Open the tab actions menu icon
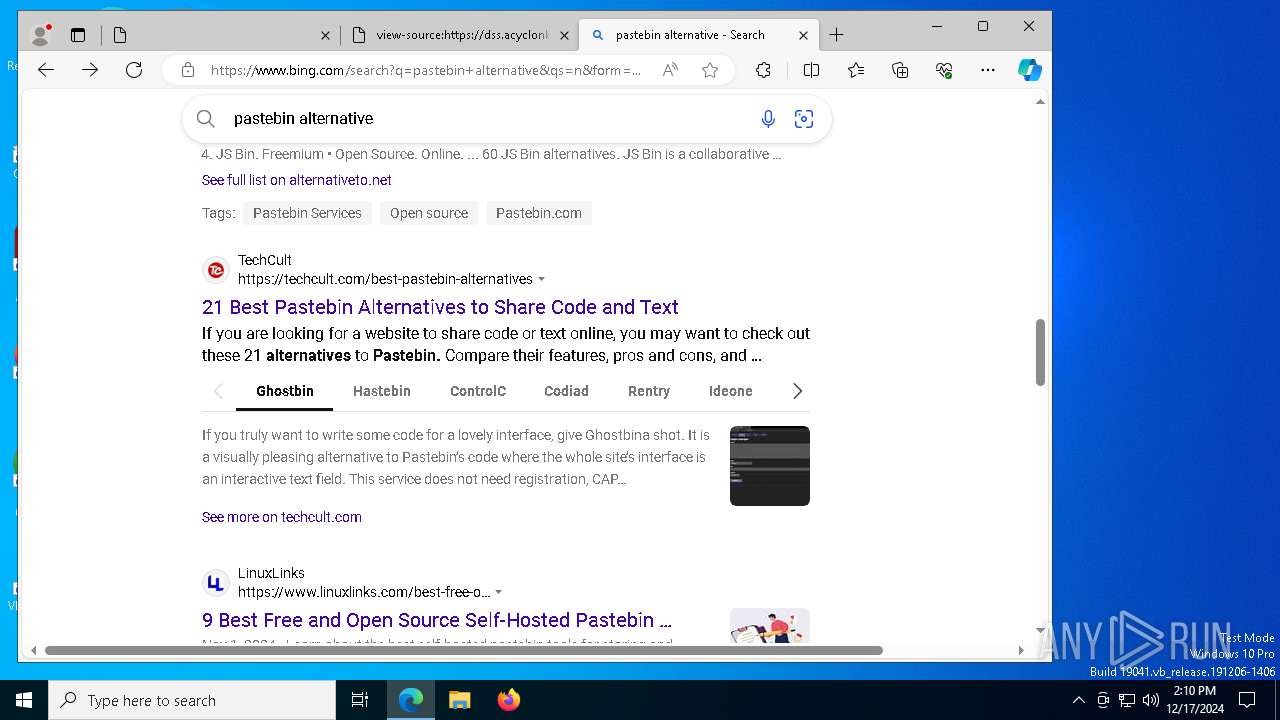1280x720 pixels. 78,35
